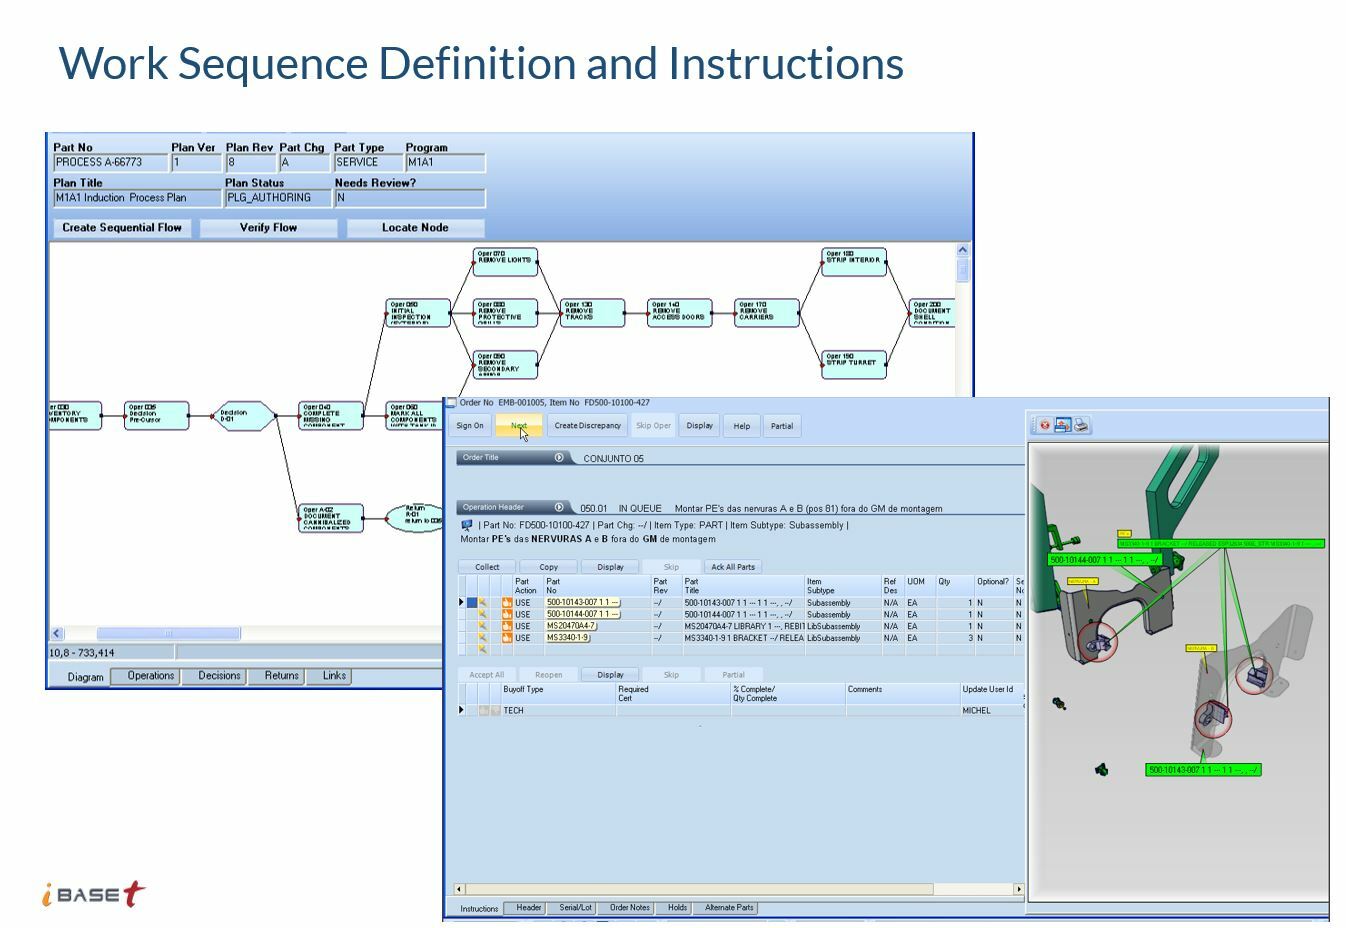Click the monitor icon beside Part No FD500-10100-427

point(467,525)
